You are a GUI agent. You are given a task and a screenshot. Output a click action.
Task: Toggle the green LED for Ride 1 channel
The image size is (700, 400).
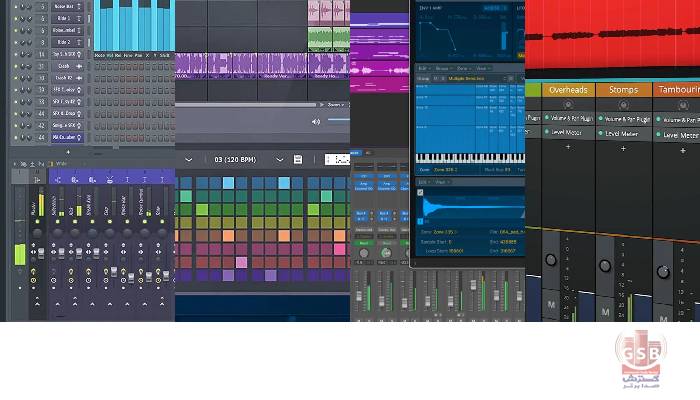coord(16,18)
